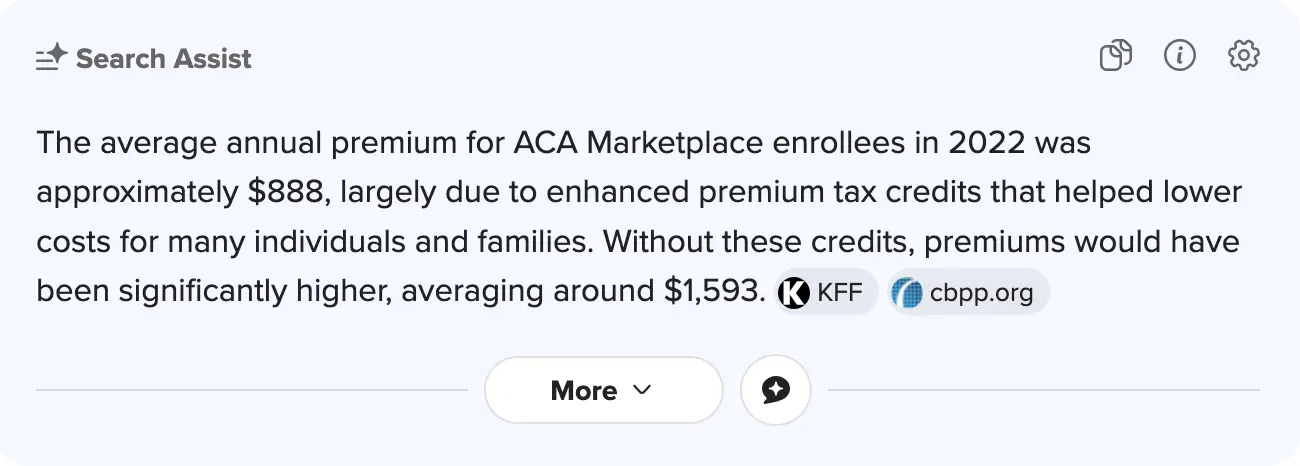The image size is (1300, 466).
Task: Open Search Assist settings gear
Action: click(x=1244, y=56)
